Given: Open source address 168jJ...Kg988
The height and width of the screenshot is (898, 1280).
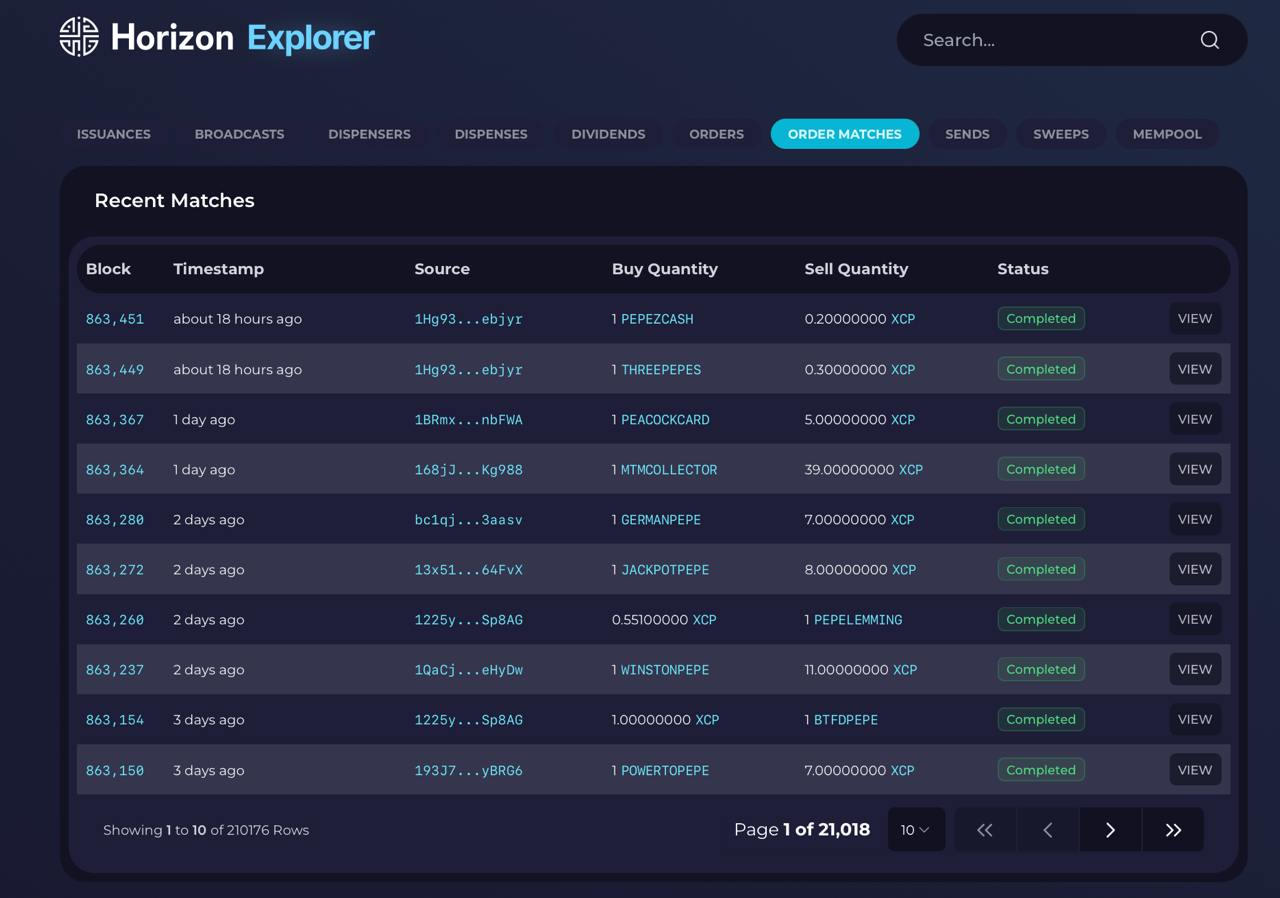Looking at the screenshot, I should (x=469, y=469).
